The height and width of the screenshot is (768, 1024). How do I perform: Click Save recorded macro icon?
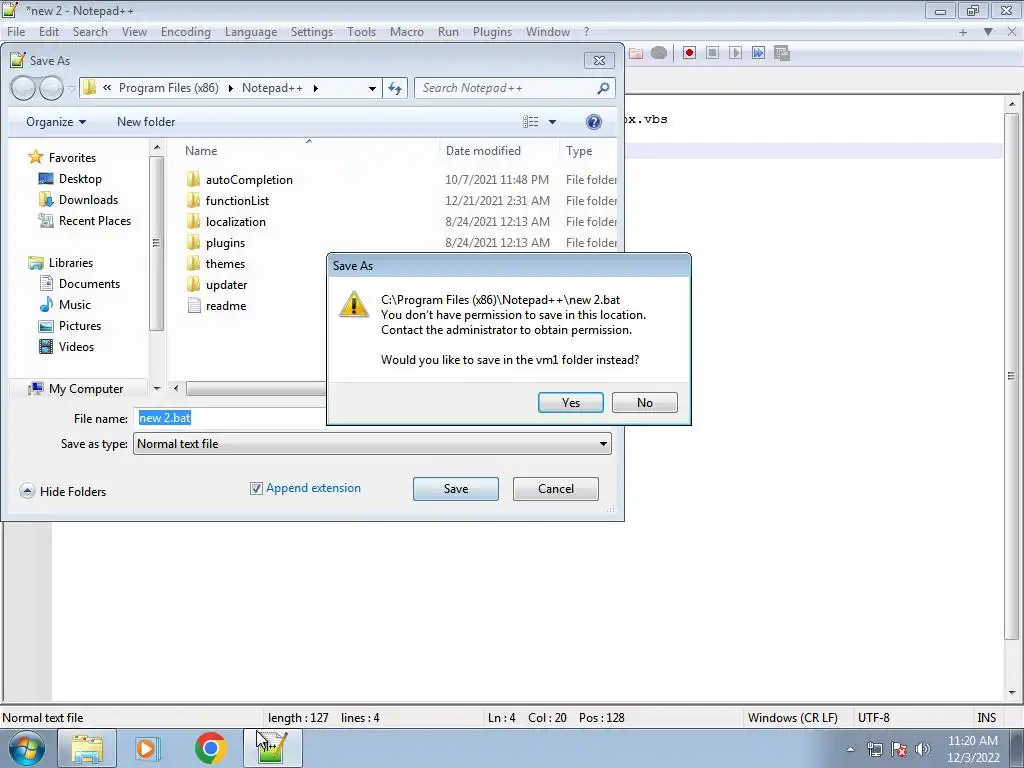pos(782,53)
